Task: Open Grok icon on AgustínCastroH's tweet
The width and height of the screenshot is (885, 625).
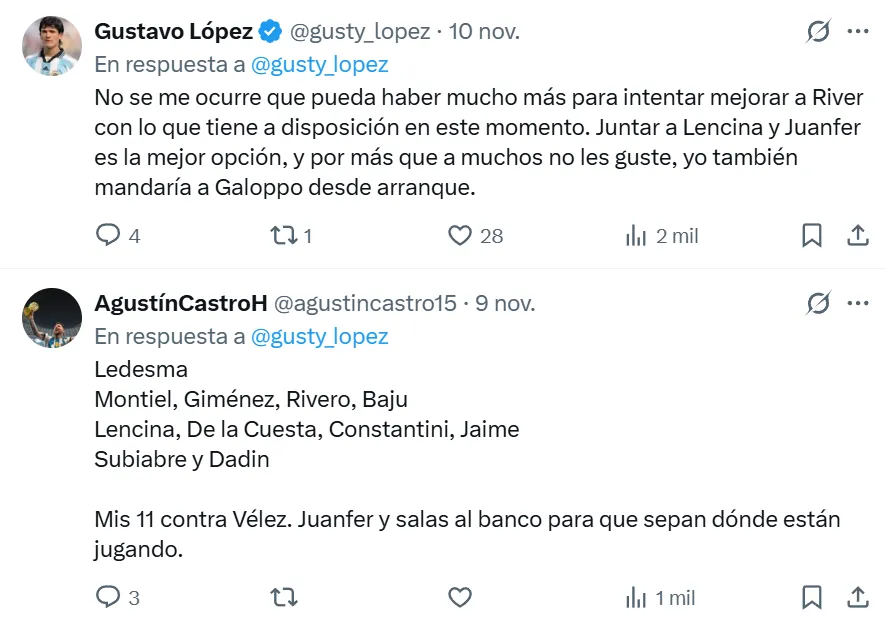Action: point(818,302)
